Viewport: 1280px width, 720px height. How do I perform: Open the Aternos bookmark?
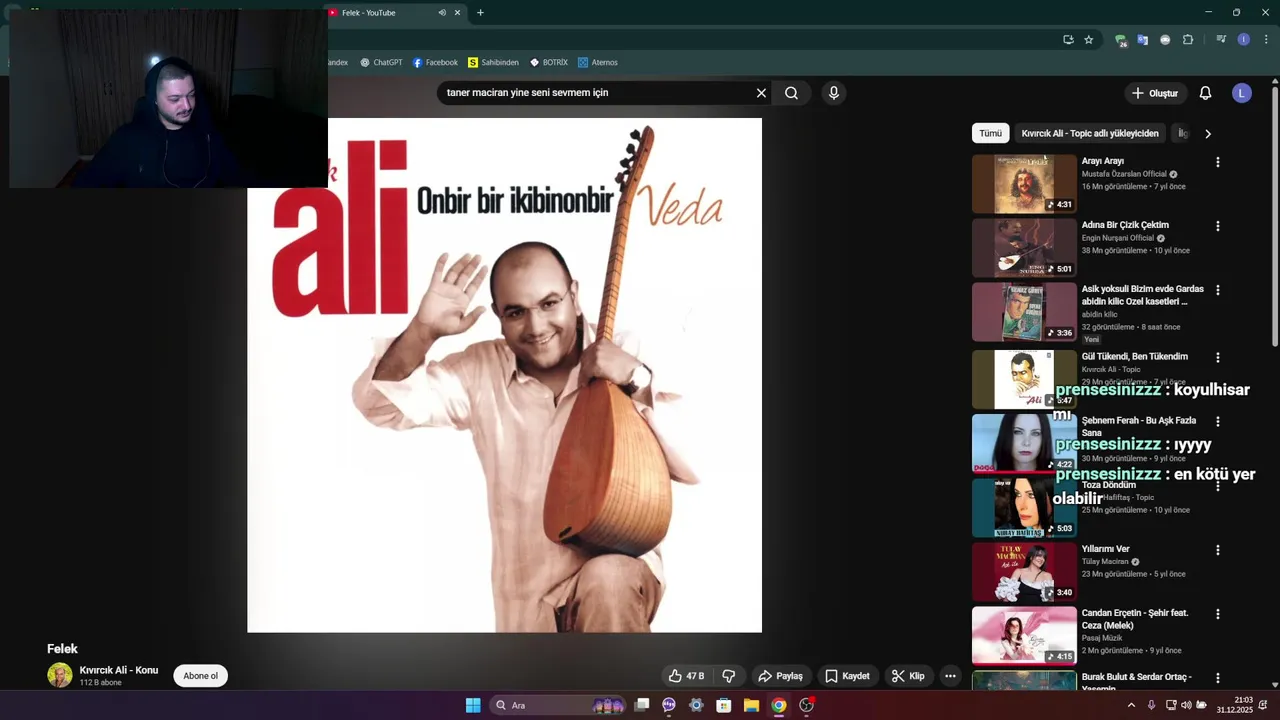597,62
